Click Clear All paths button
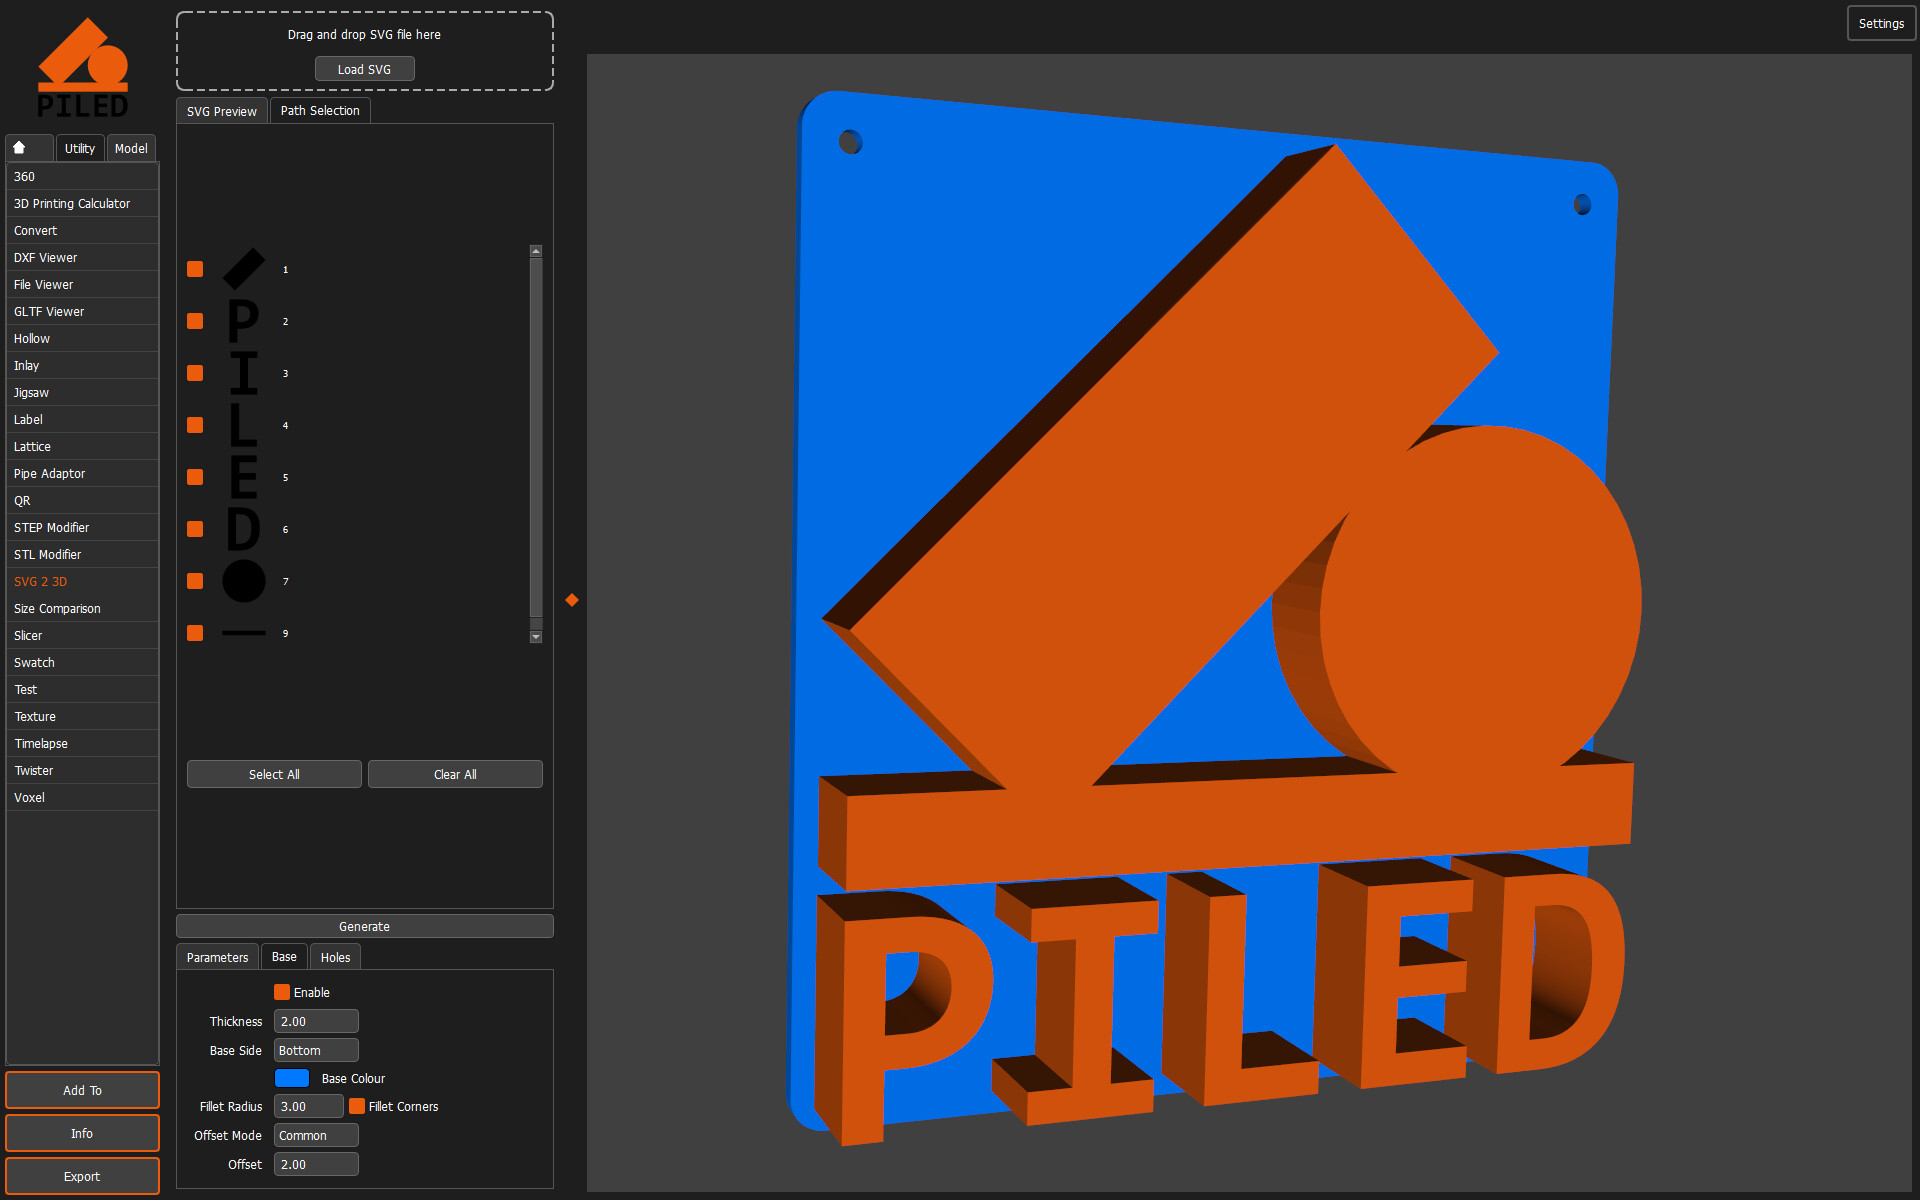1920x1200 pixels. point(455,774)
